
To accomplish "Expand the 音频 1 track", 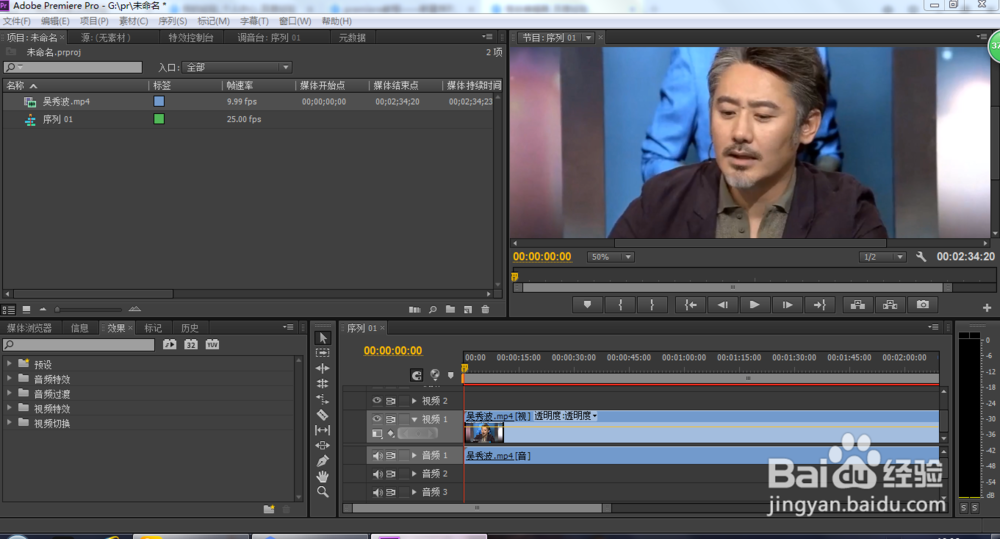I will [x=414, y=455].
